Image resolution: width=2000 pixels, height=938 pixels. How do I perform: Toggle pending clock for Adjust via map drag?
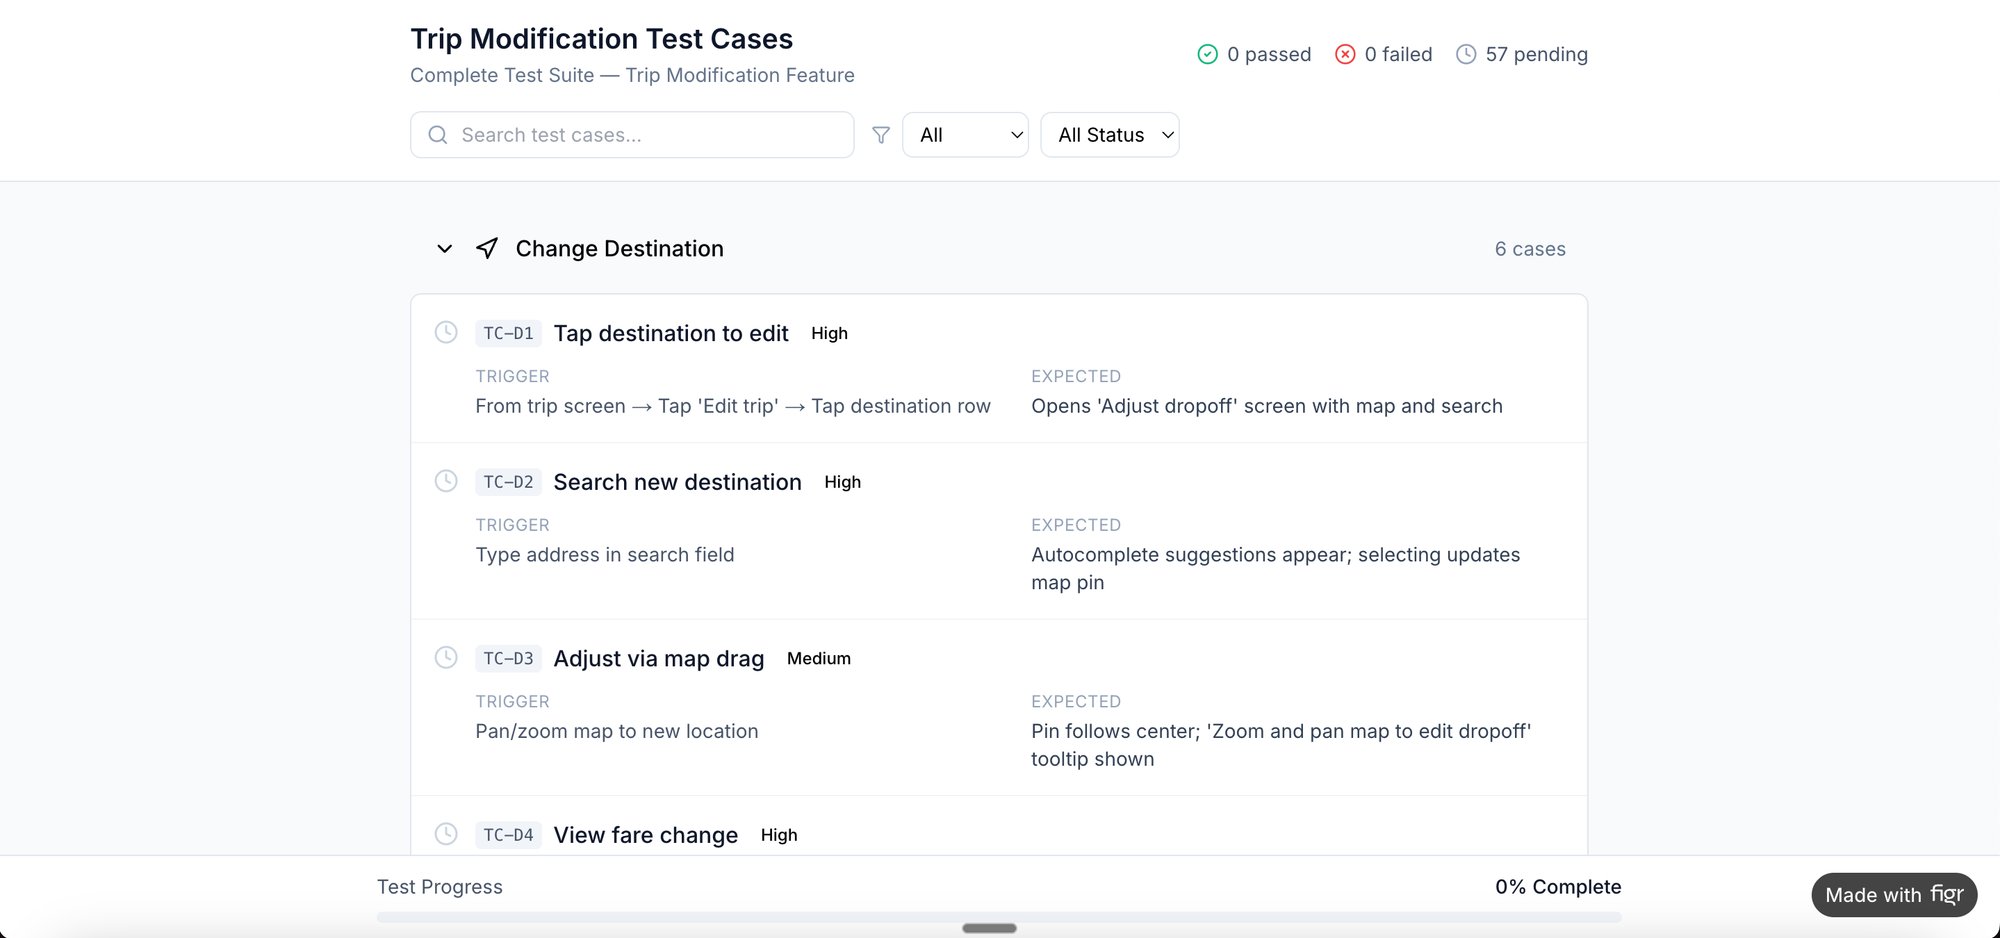446,658
